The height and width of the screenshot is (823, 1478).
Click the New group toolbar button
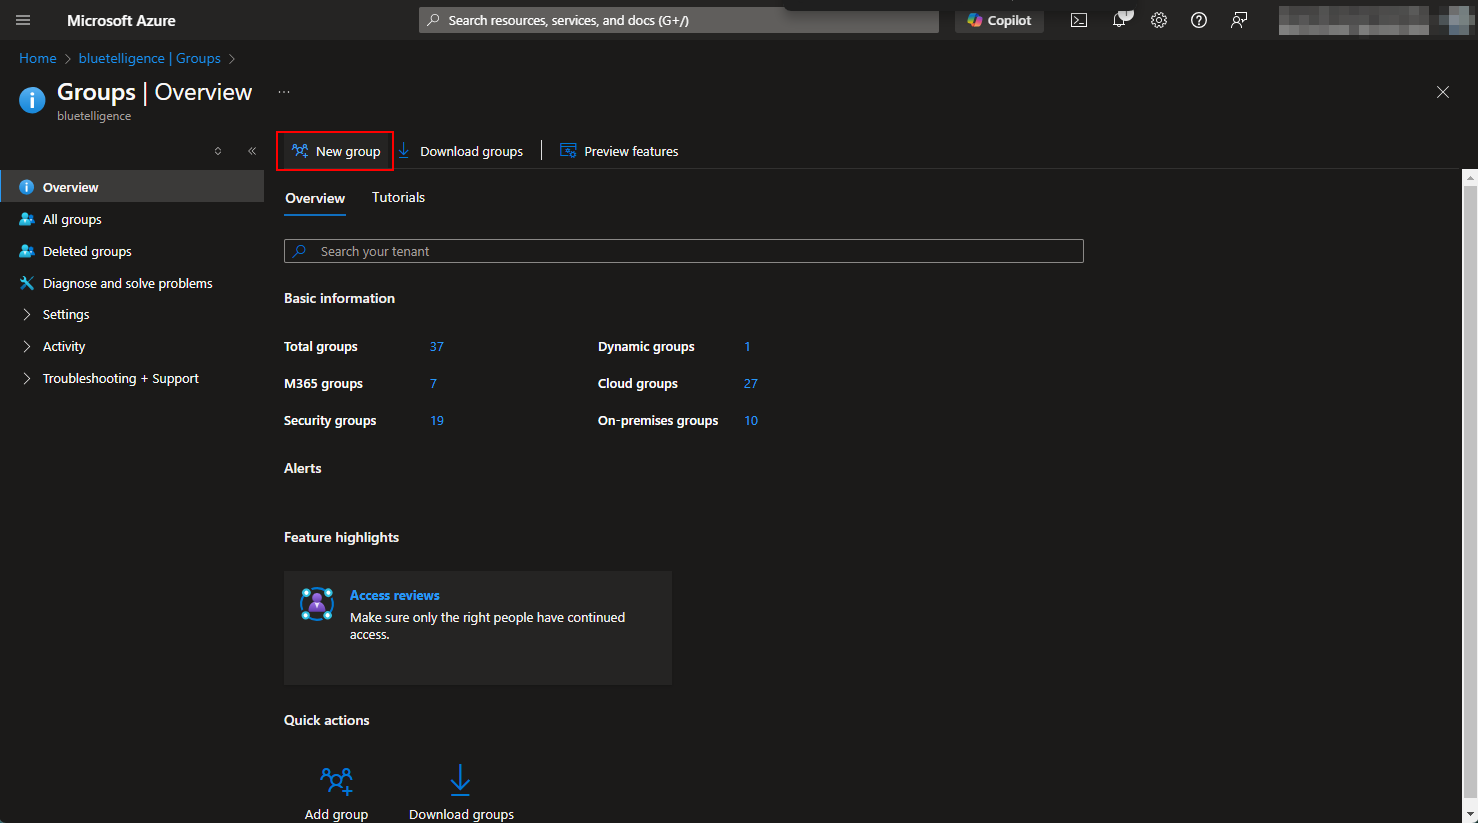pos(336,151)
